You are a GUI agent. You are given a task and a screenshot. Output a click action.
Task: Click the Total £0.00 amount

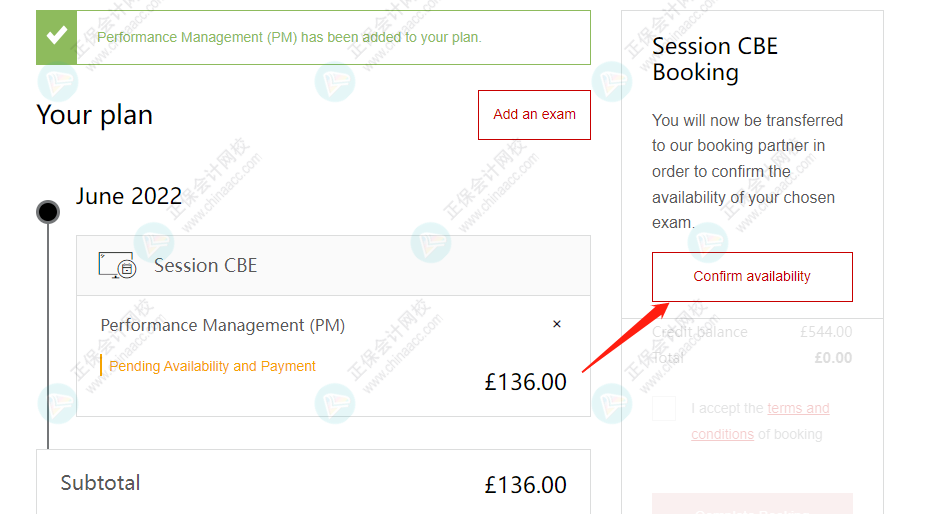point(833,358)
